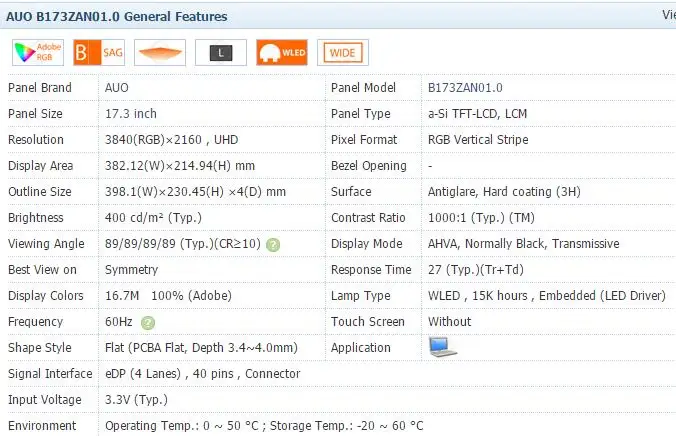Screen dimensions: 676x436
Task: Select the 3840(RGB)×2160 UHD resolution text
Action: tap(172, 140)
